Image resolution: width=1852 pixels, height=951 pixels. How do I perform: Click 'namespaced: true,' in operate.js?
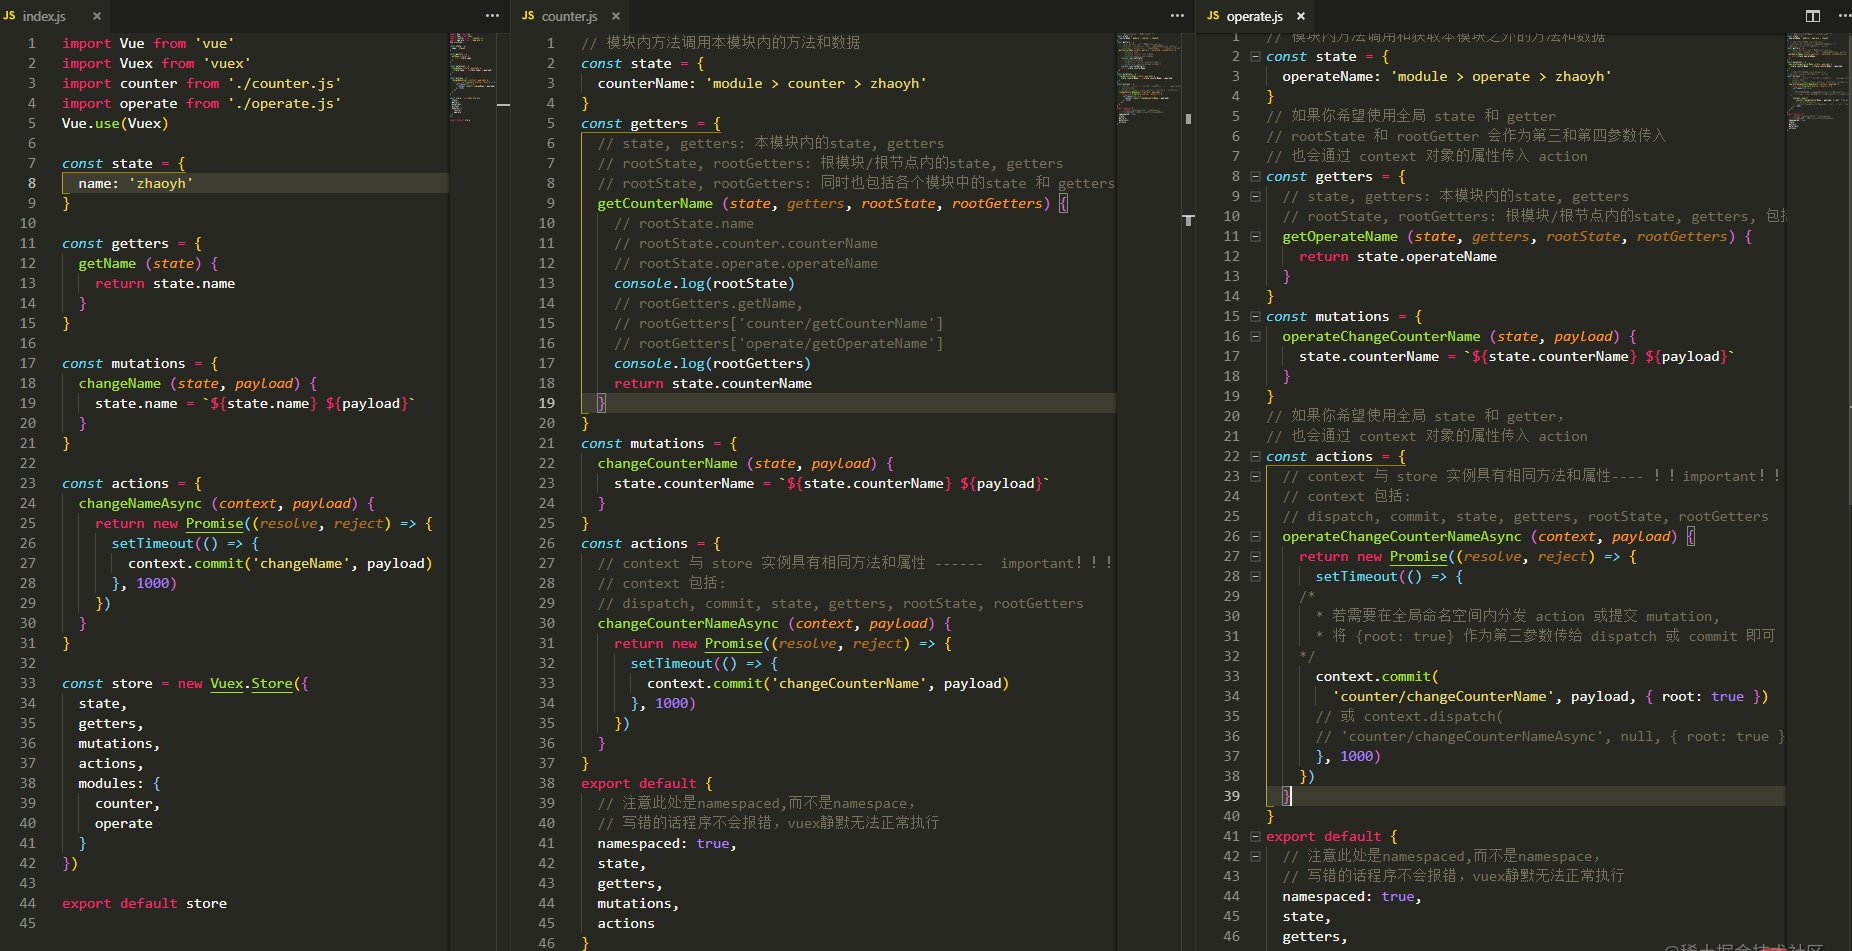click(1352, 896)
